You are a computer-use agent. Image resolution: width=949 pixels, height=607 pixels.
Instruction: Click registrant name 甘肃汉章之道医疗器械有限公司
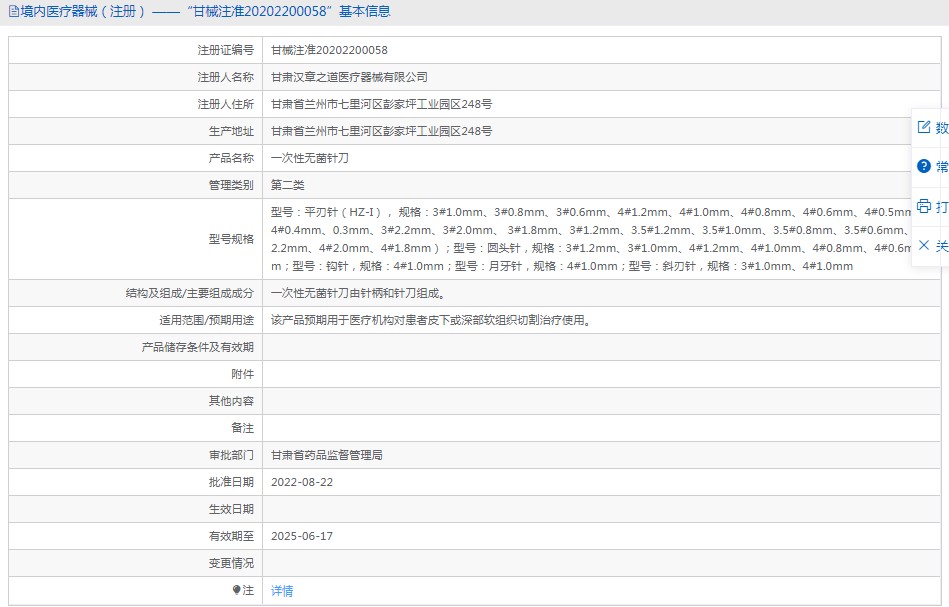(349, 77)
